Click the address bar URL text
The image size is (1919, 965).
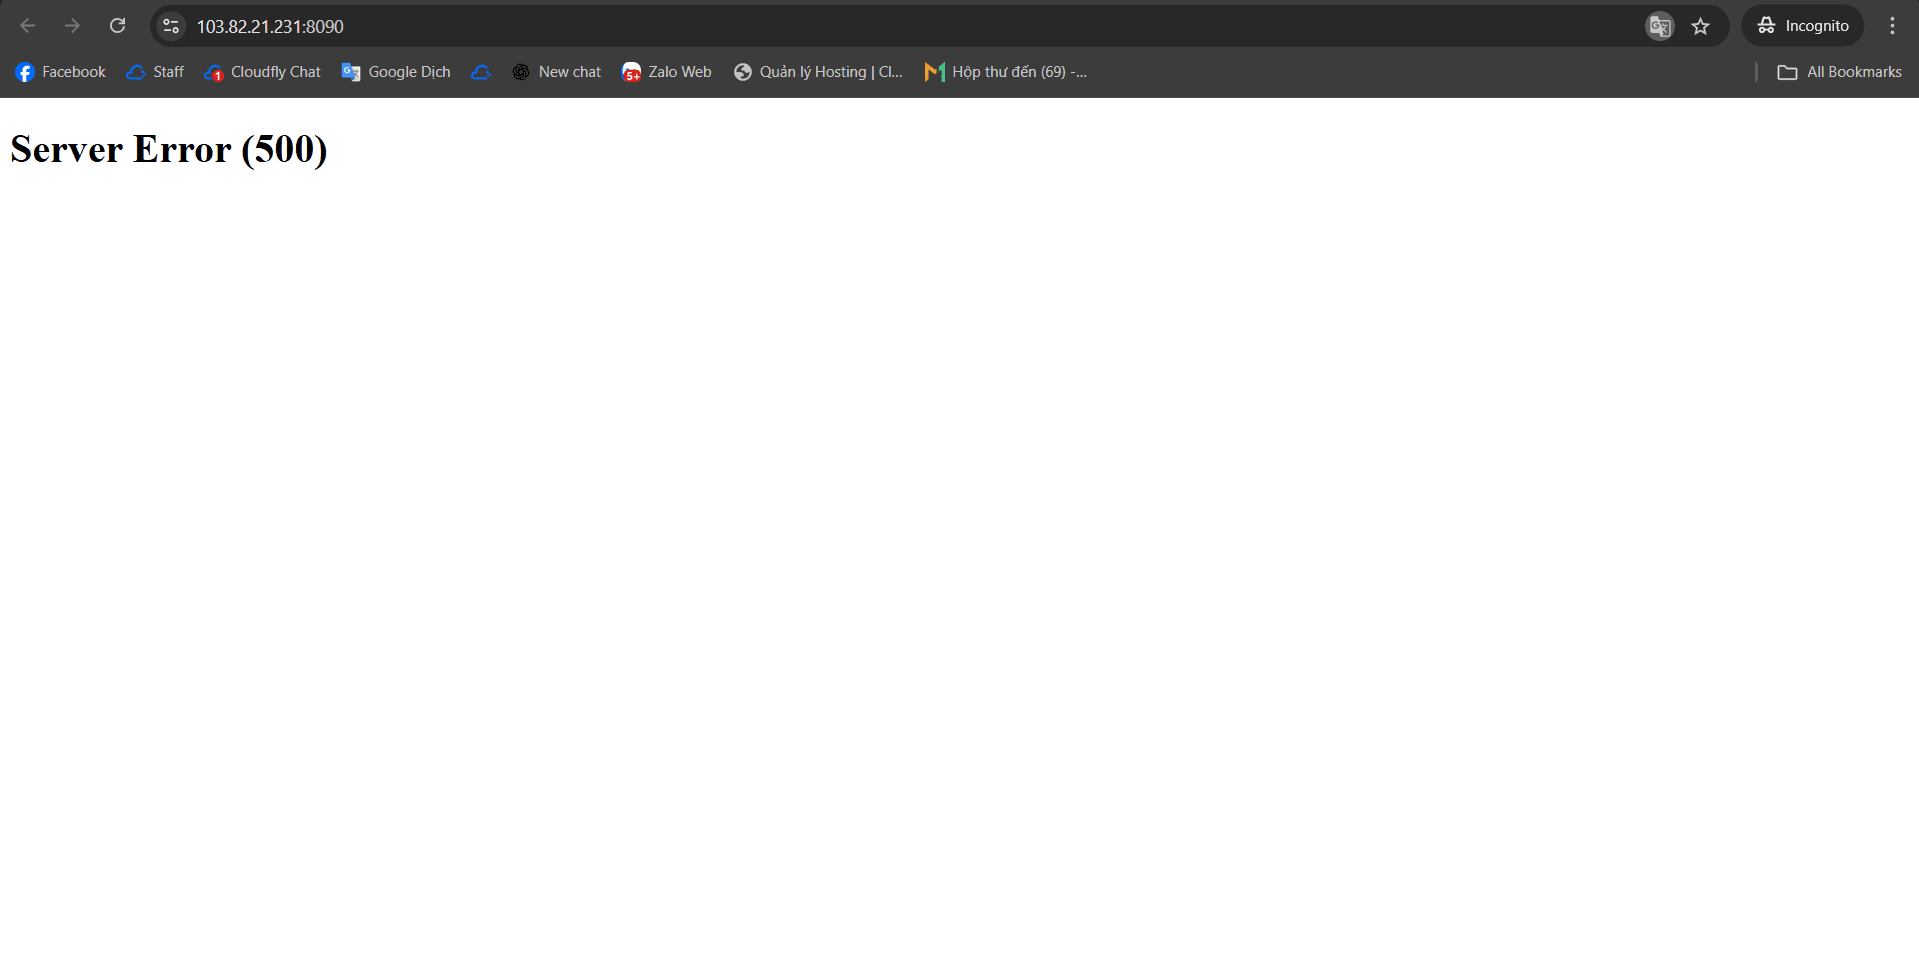(270, 26)
